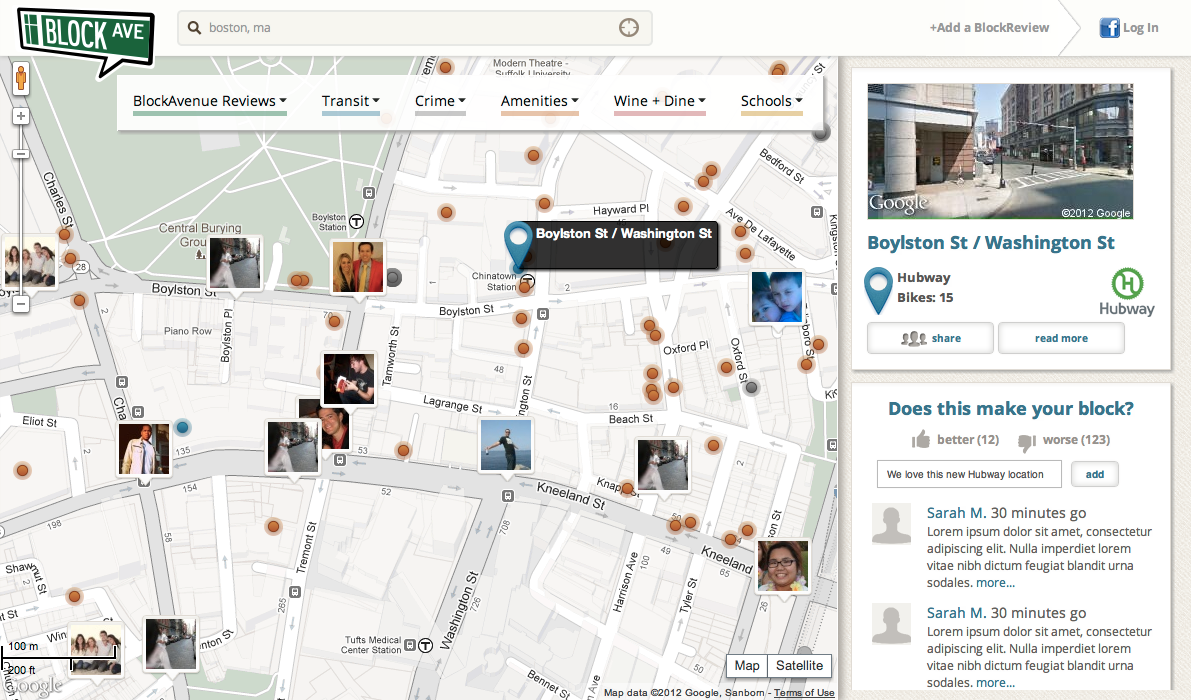Click the locate-me crosshair icon in search bar

point(628,28)
